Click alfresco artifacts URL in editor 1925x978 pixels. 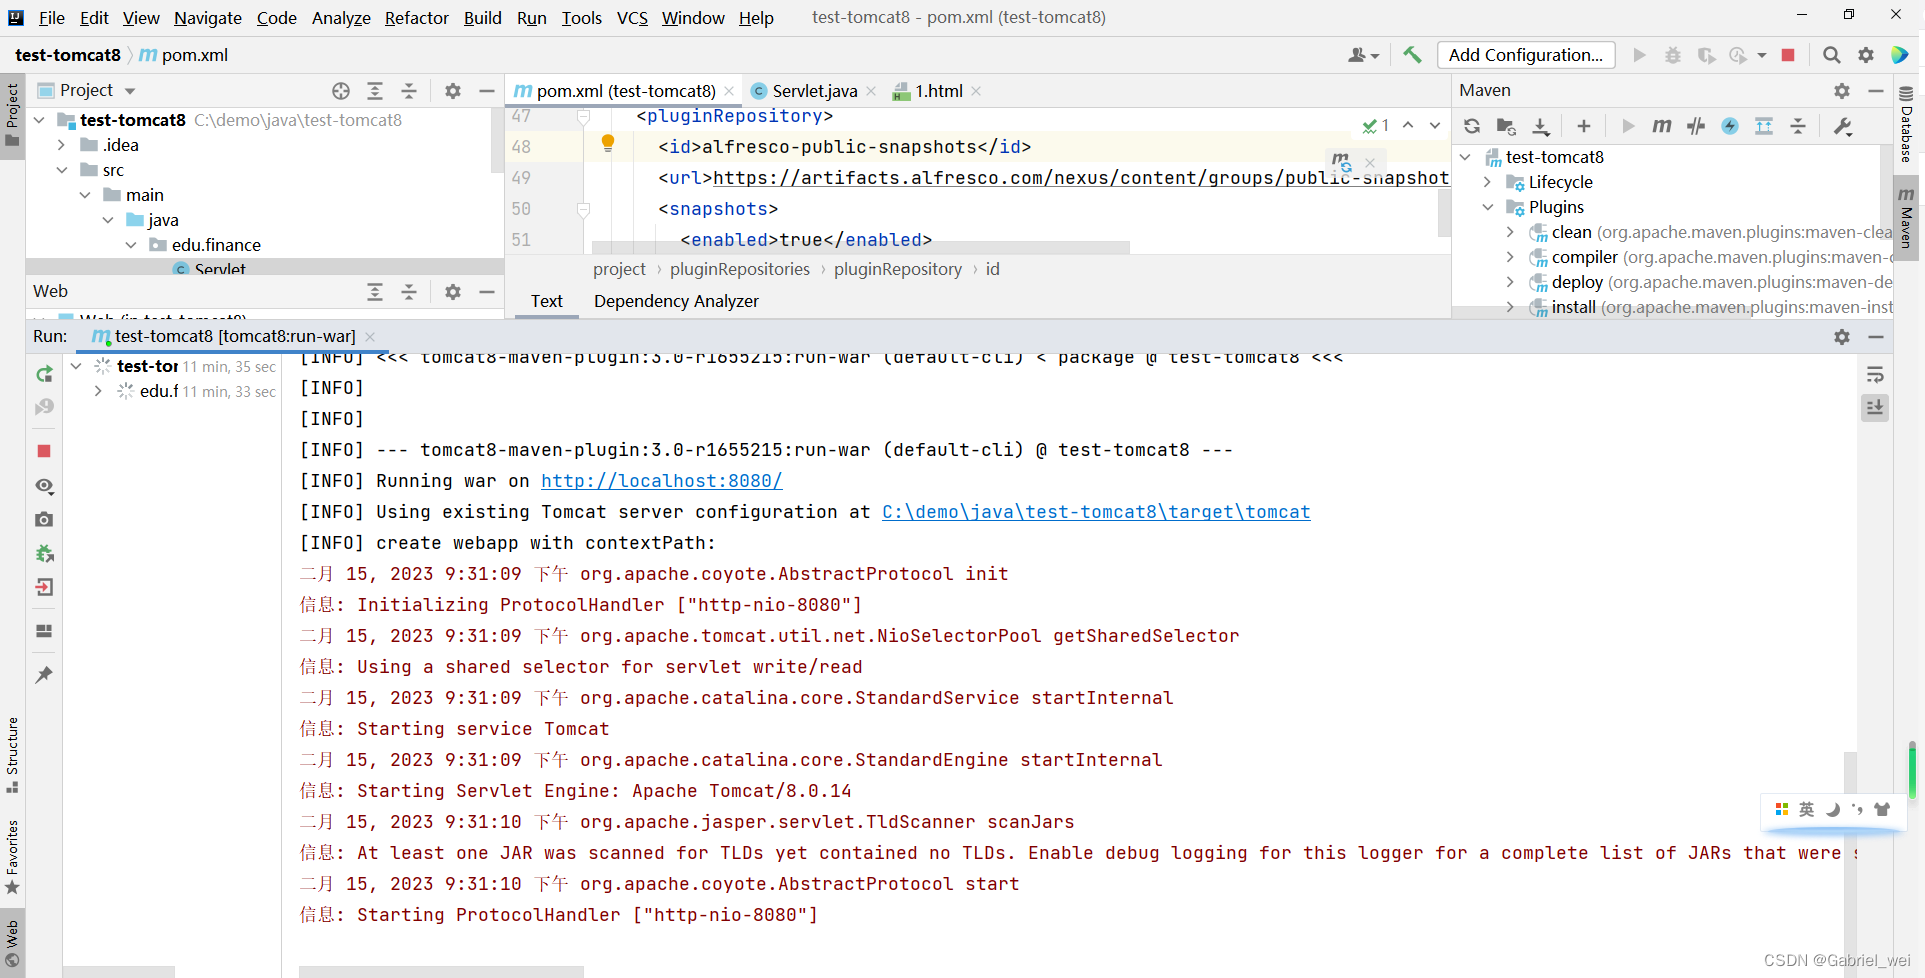tap(1080, 178)
